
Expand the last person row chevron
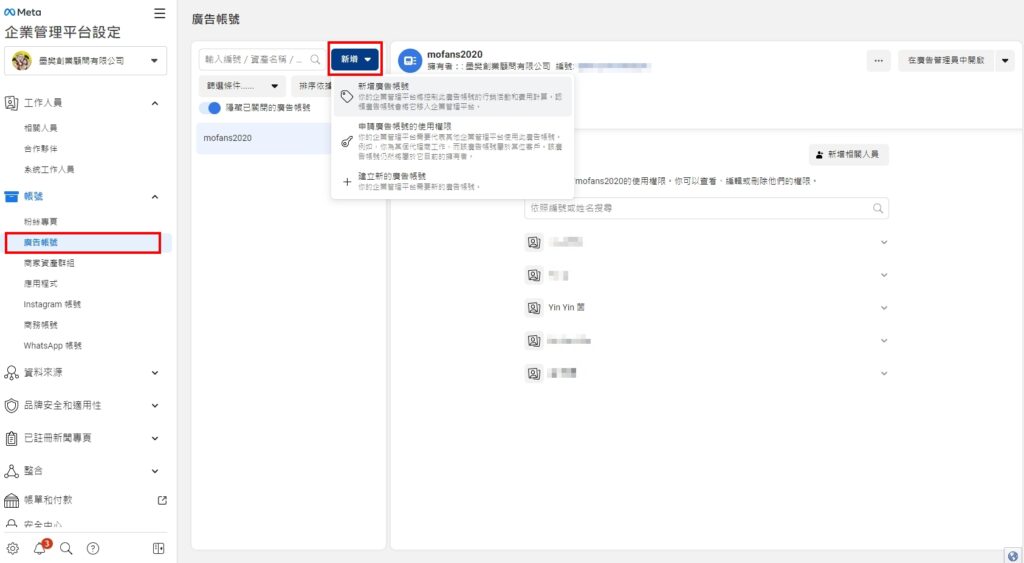point(884,374)
